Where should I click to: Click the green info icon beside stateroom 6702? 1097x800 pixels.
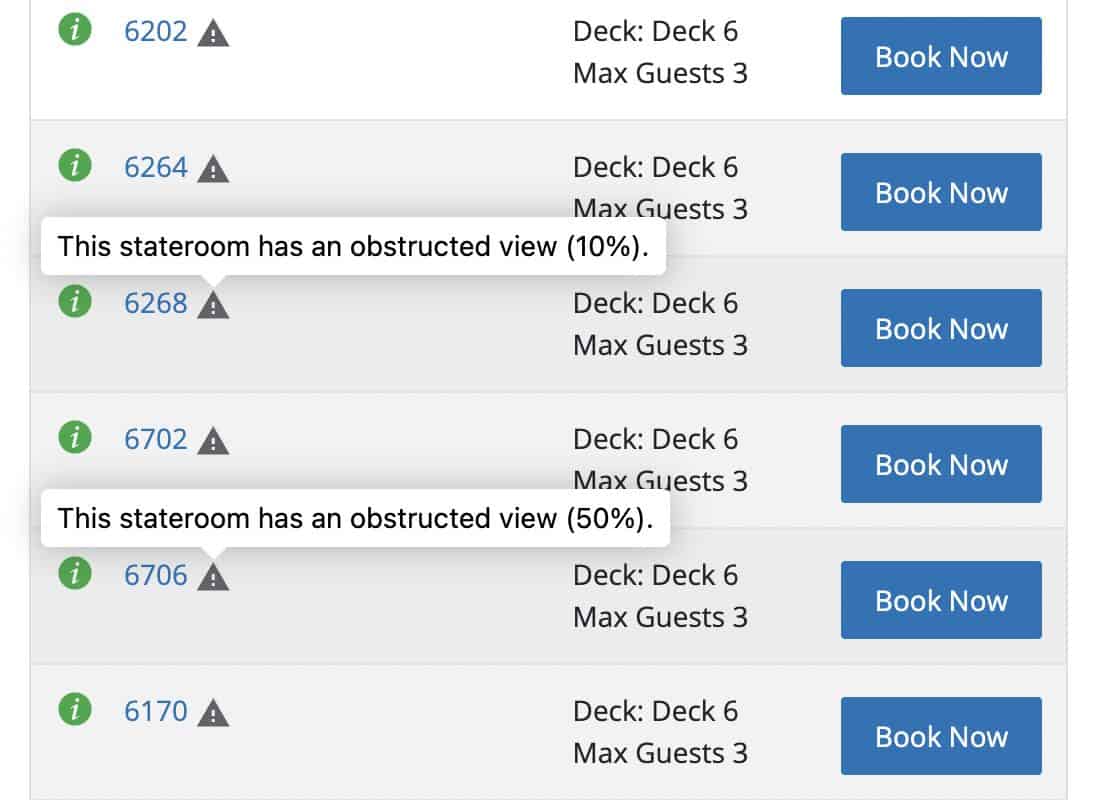tap(74, 437)
